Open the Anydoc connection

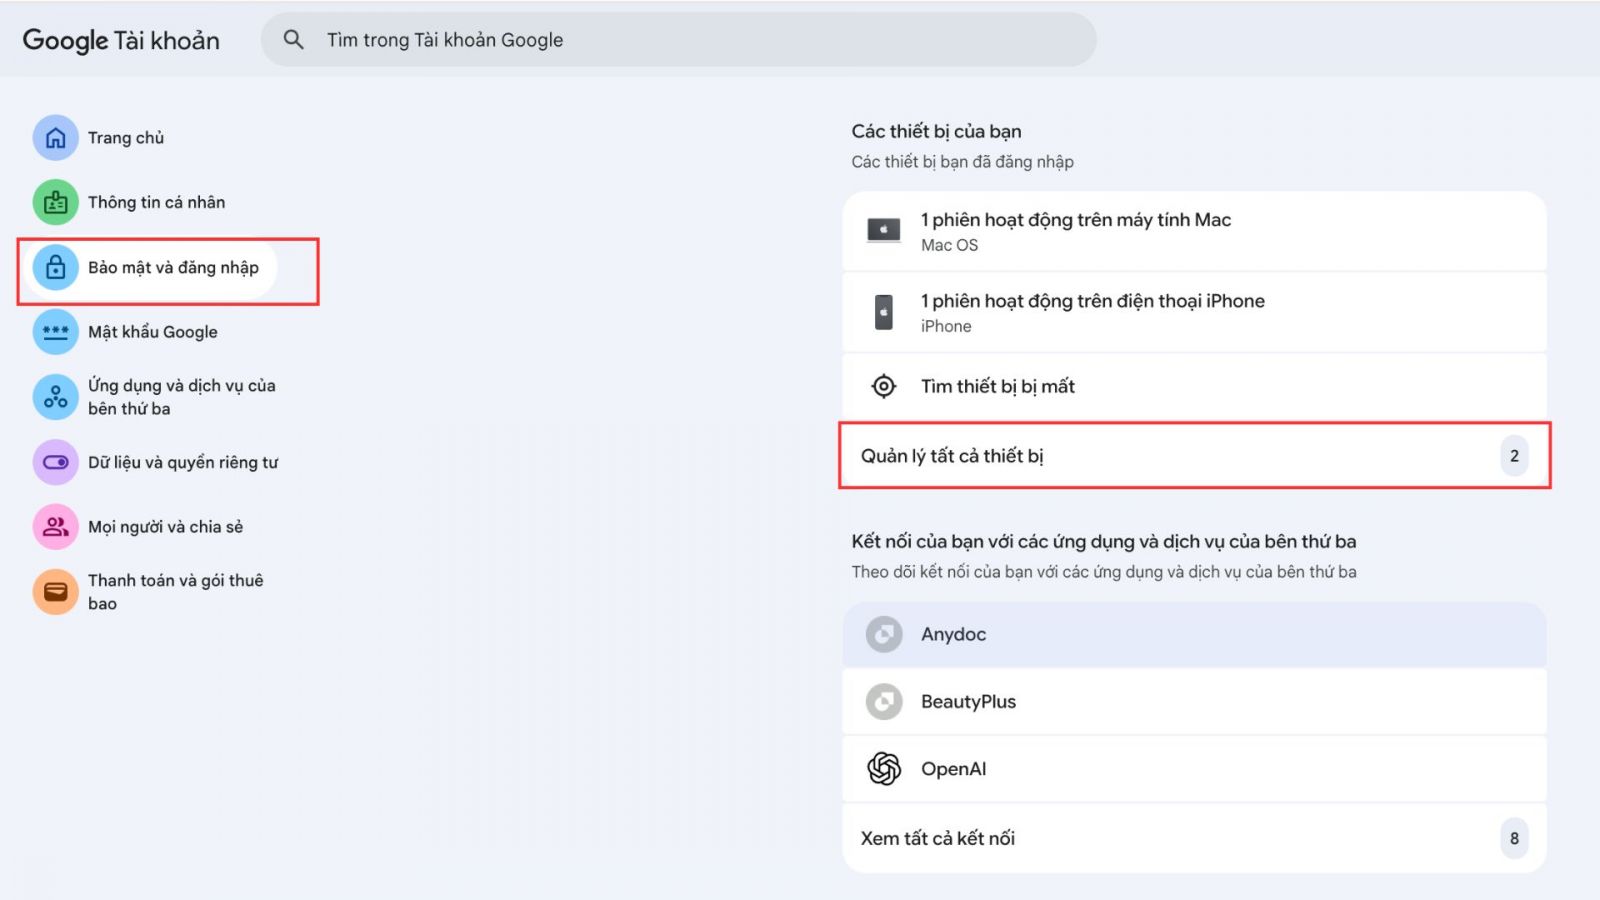tap(1194, 634)
